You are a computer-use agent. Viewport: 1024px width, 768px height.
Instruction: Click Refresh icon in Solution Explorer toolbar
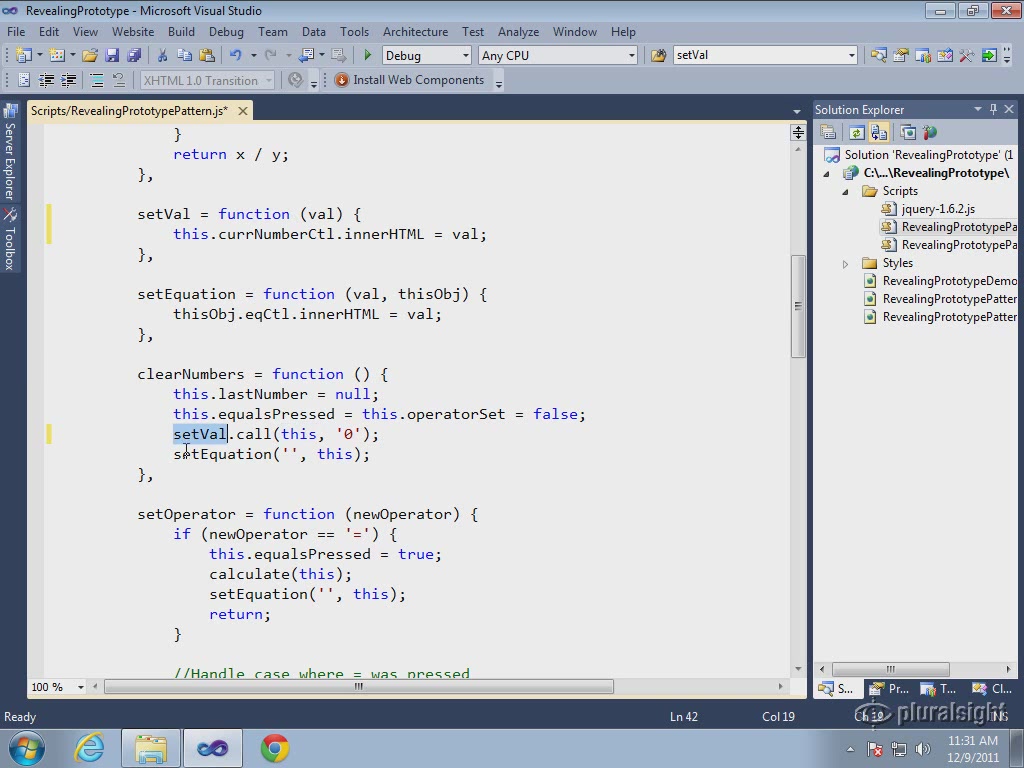pos(856,133)
